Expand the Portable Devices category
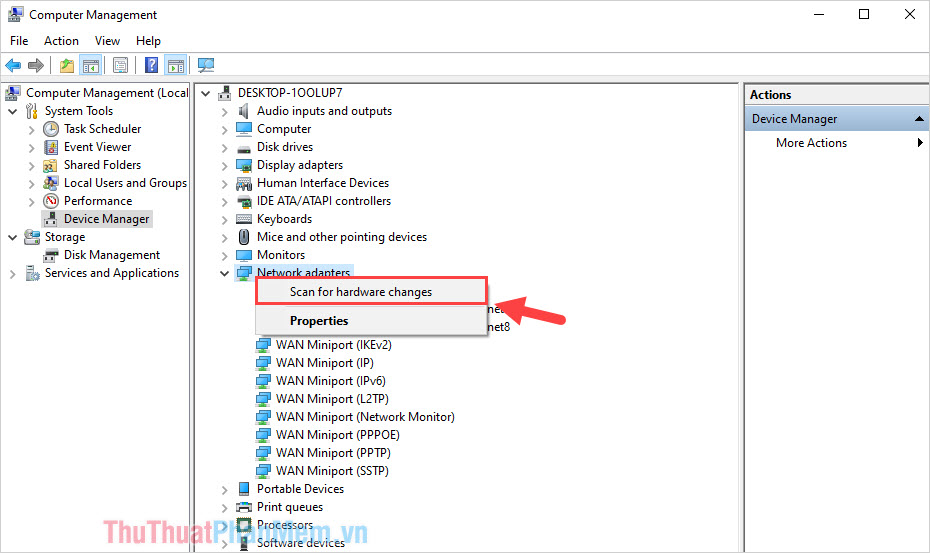This screenshot has width=930, height=553. [224, 490]
